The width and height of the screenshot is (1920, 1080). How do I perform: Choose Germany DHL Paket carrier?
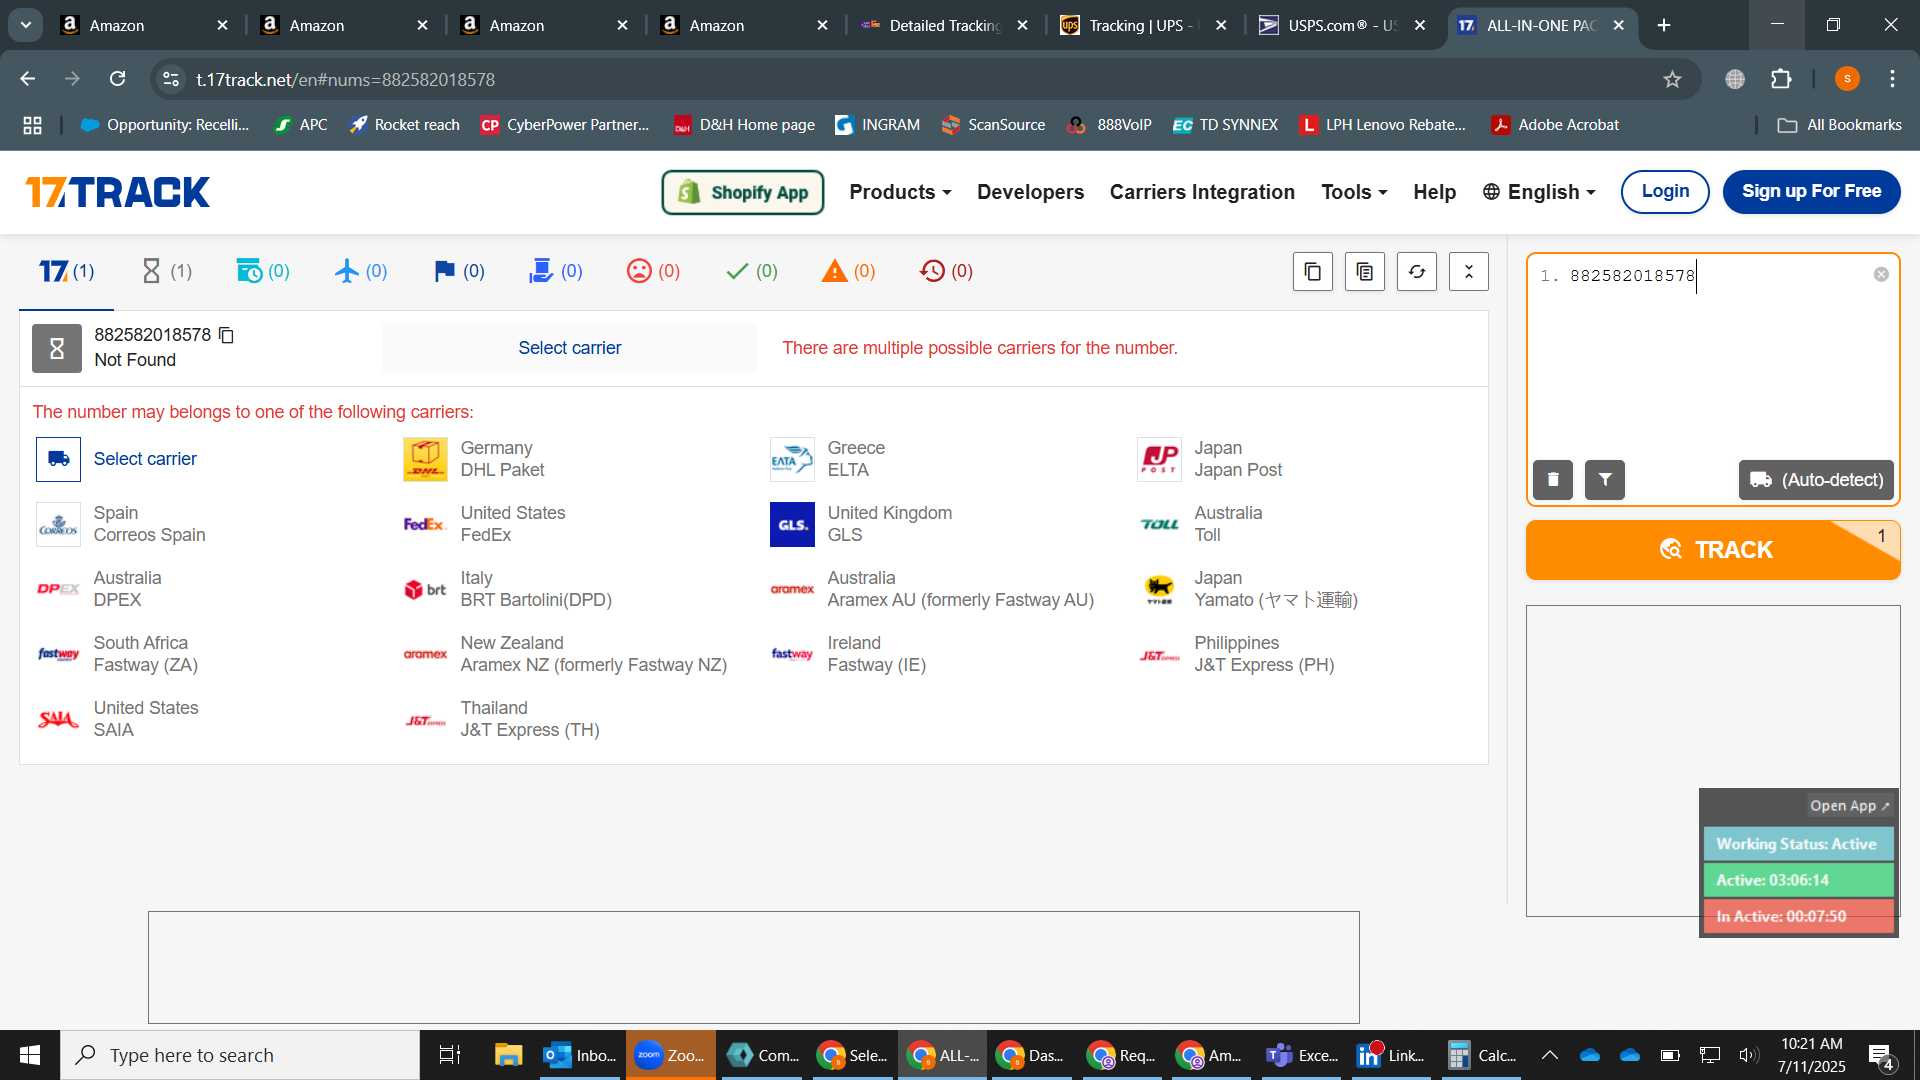tap(474, 459)
